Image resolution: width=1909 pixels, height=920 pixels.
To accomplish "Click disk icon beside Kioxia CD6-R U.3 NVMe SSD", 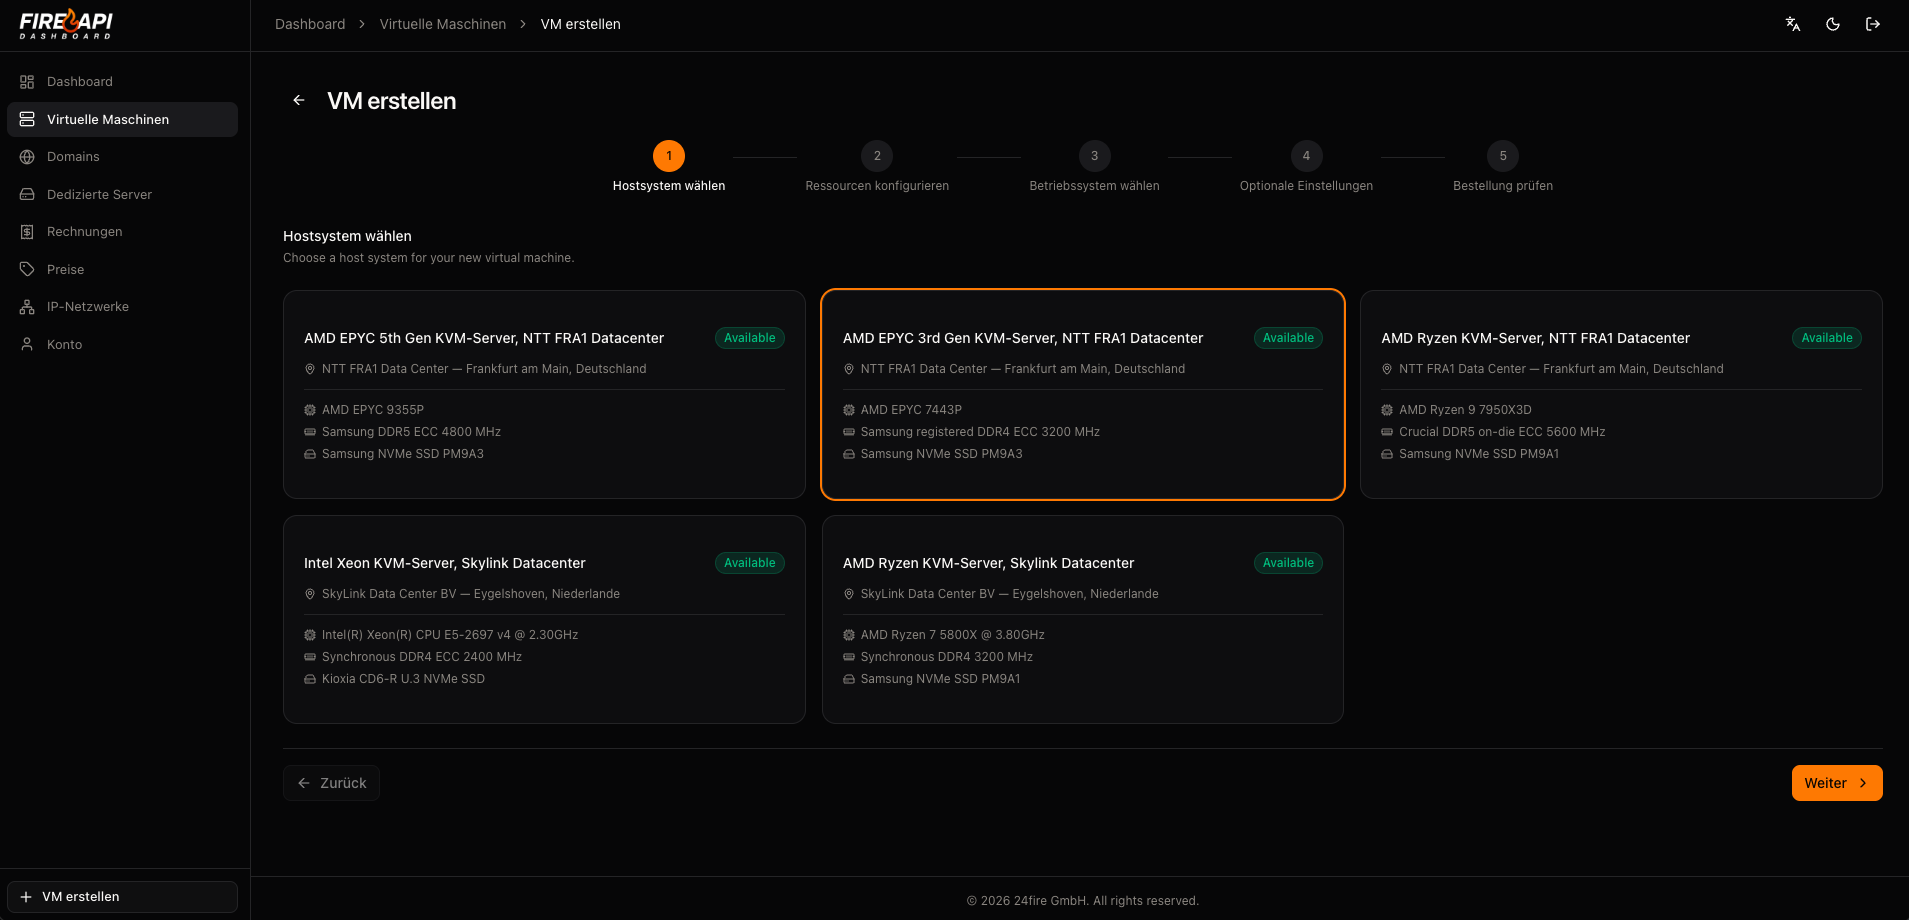I will coord(310,679).
